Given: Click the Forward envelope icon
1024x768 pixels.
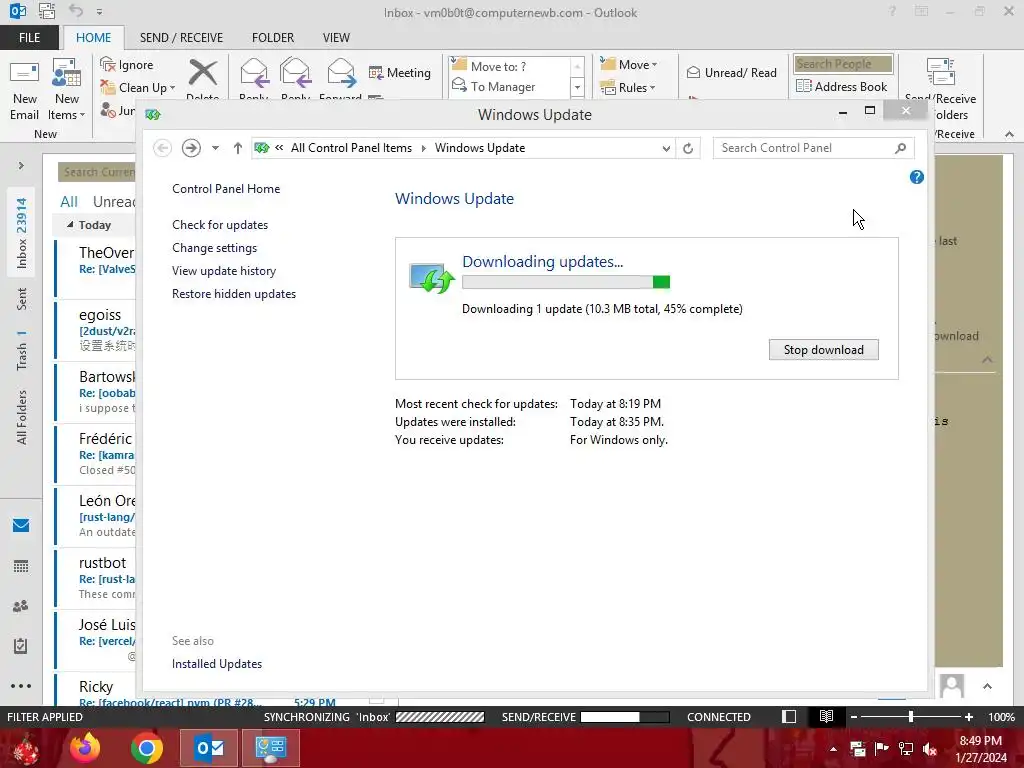Looking at the screenshot, I should pos(341,72).
